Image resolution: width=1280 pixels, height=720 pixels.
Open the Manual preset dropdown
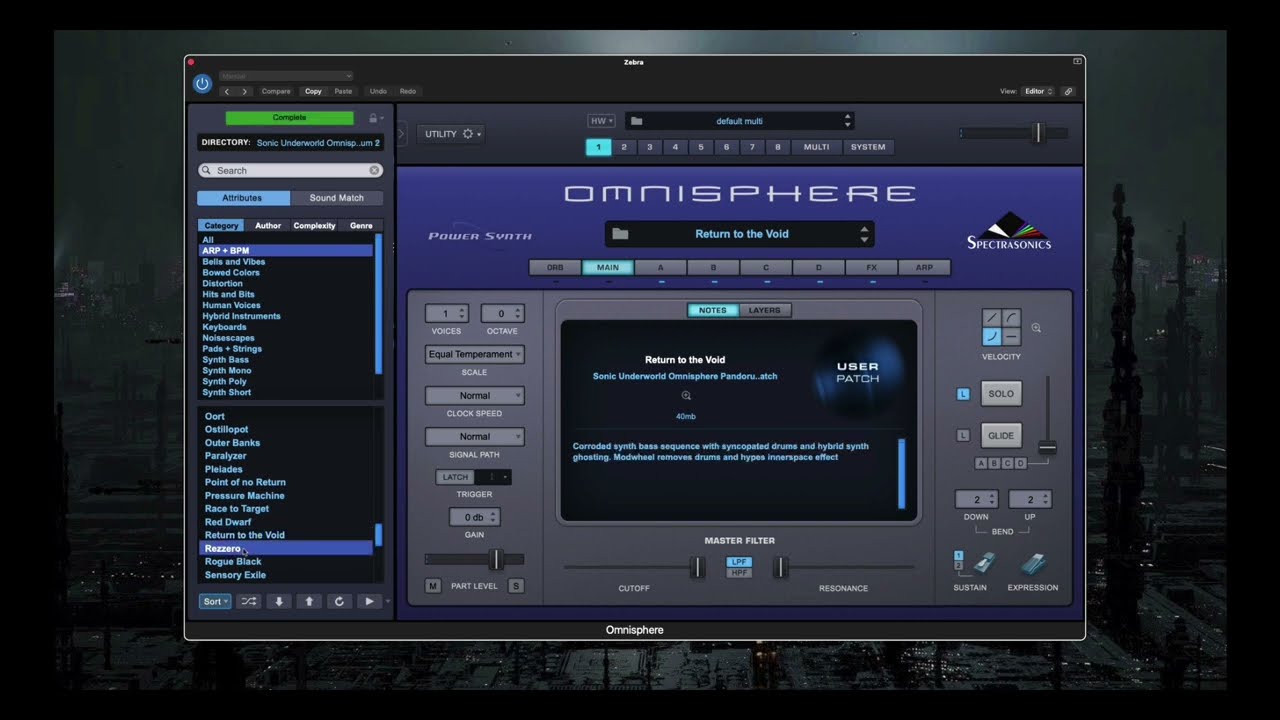(x=286, y=76)
